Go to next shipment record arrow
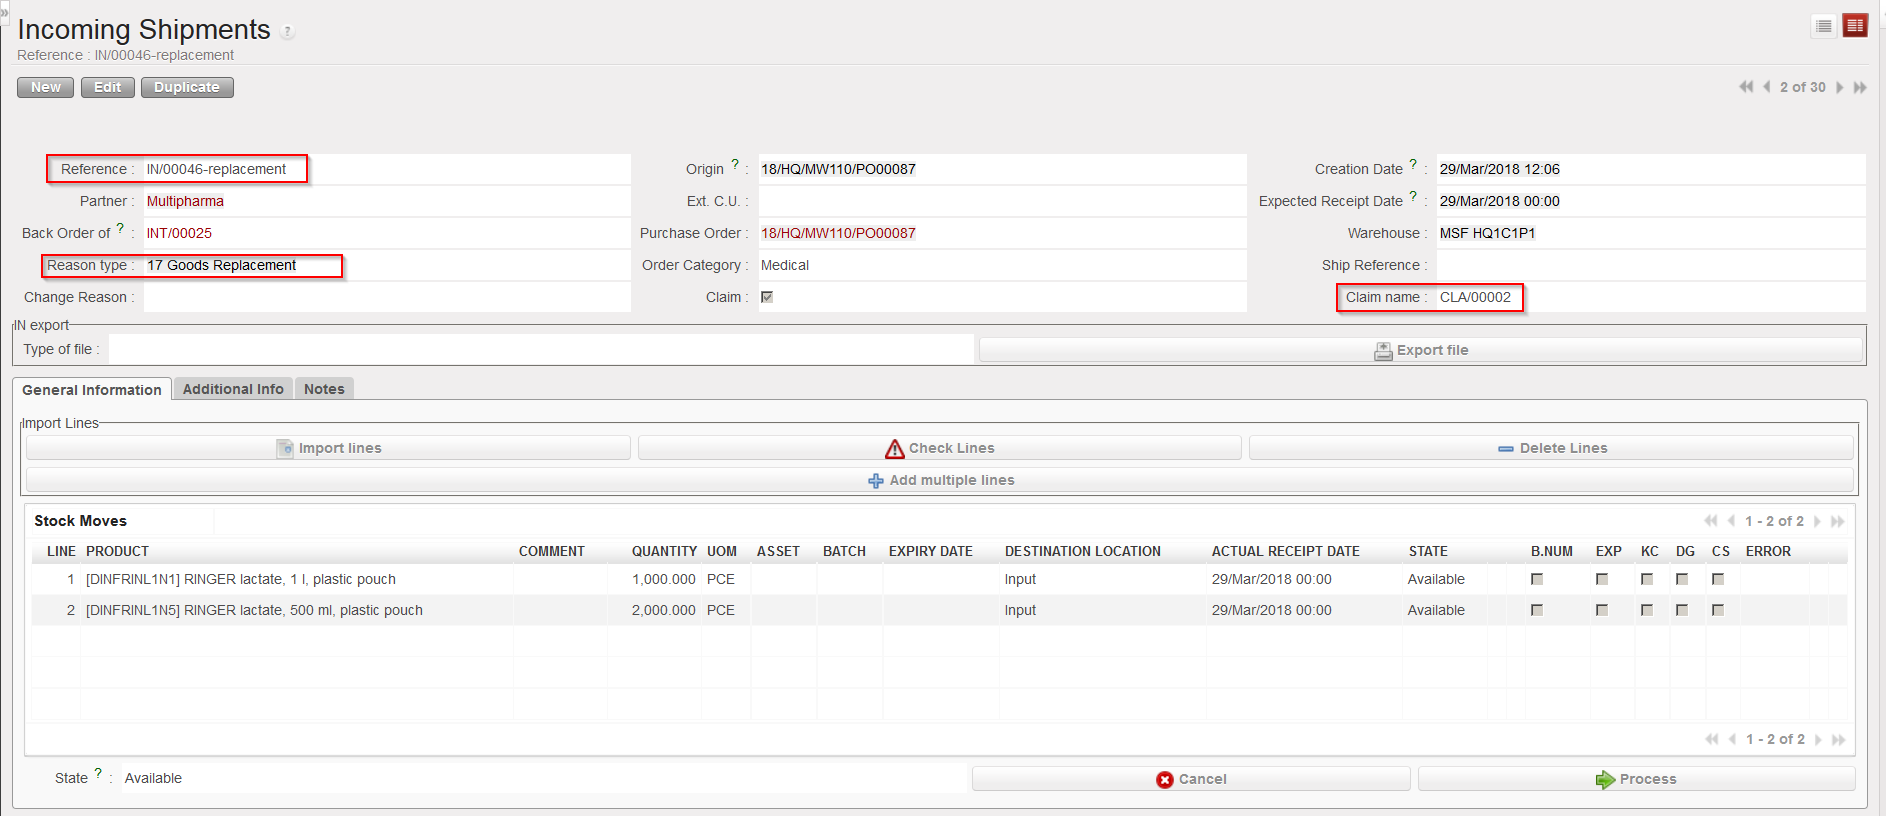This screenshot has height=816, width=1886. pos(1839,87)
